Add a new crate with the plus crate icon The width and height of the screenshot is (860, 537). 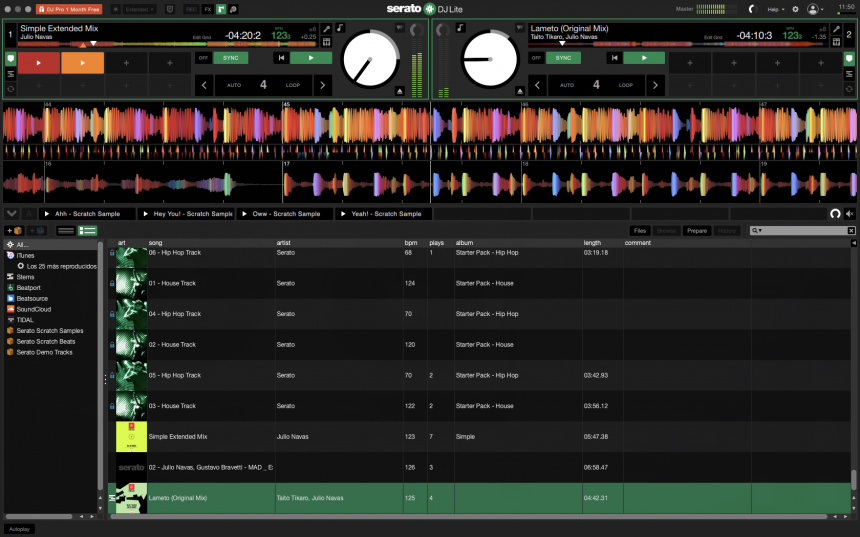click(14, 231)
